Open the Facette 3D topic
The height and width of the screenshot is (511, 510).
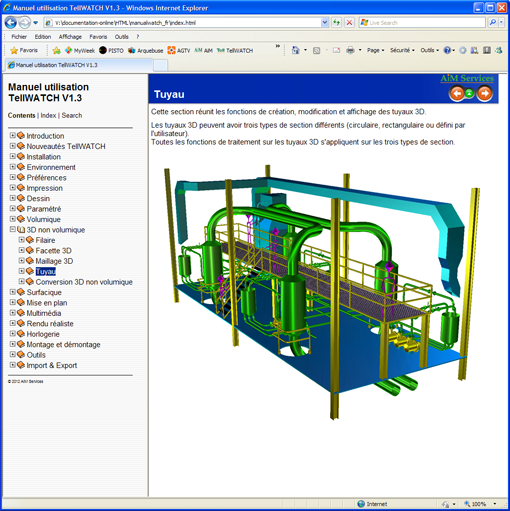53,250
